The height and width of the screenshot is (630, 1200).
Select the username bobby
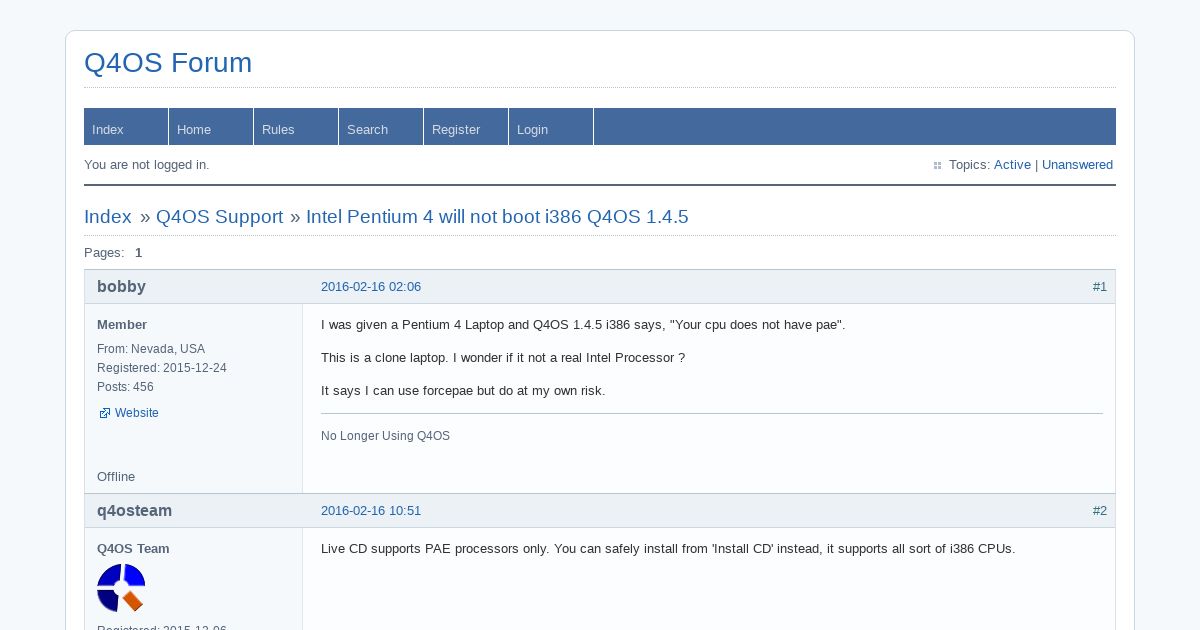click(121, 287)
